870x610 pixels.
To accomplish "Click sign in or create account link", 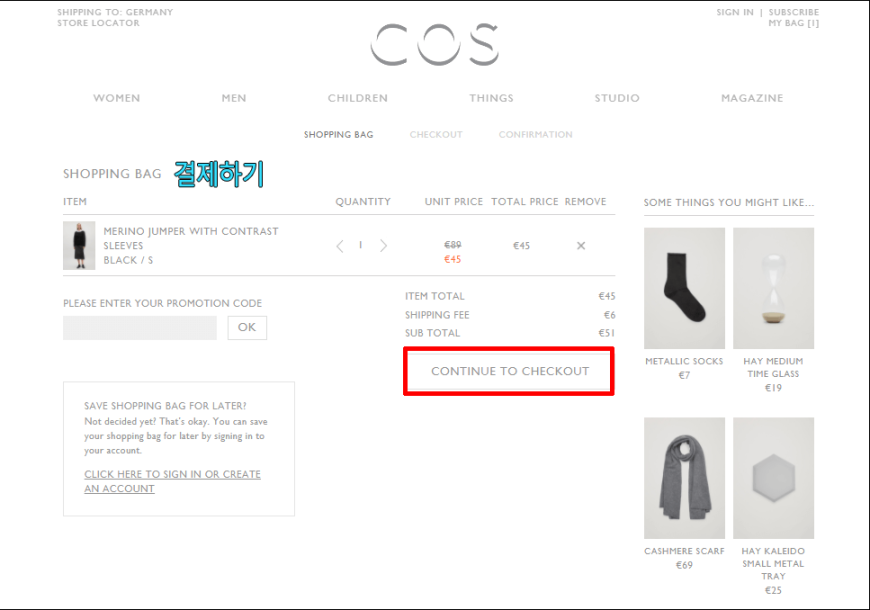I will click(x=172, y=481).
